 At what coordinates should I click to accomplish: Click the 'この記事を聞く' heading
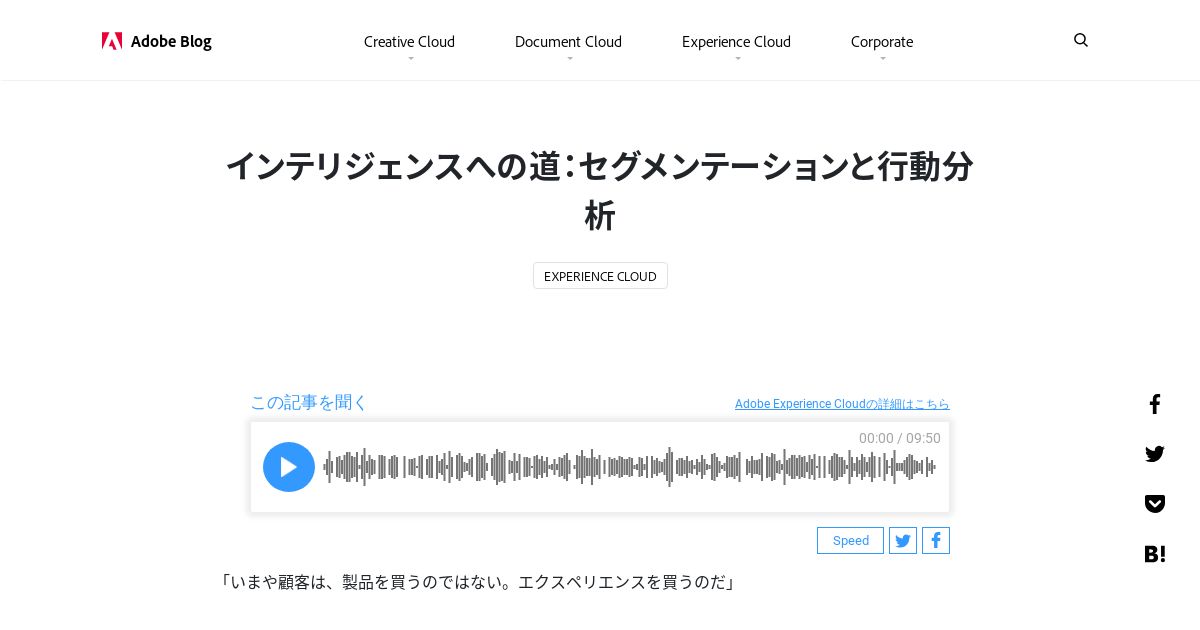click(x=309, y=402)
